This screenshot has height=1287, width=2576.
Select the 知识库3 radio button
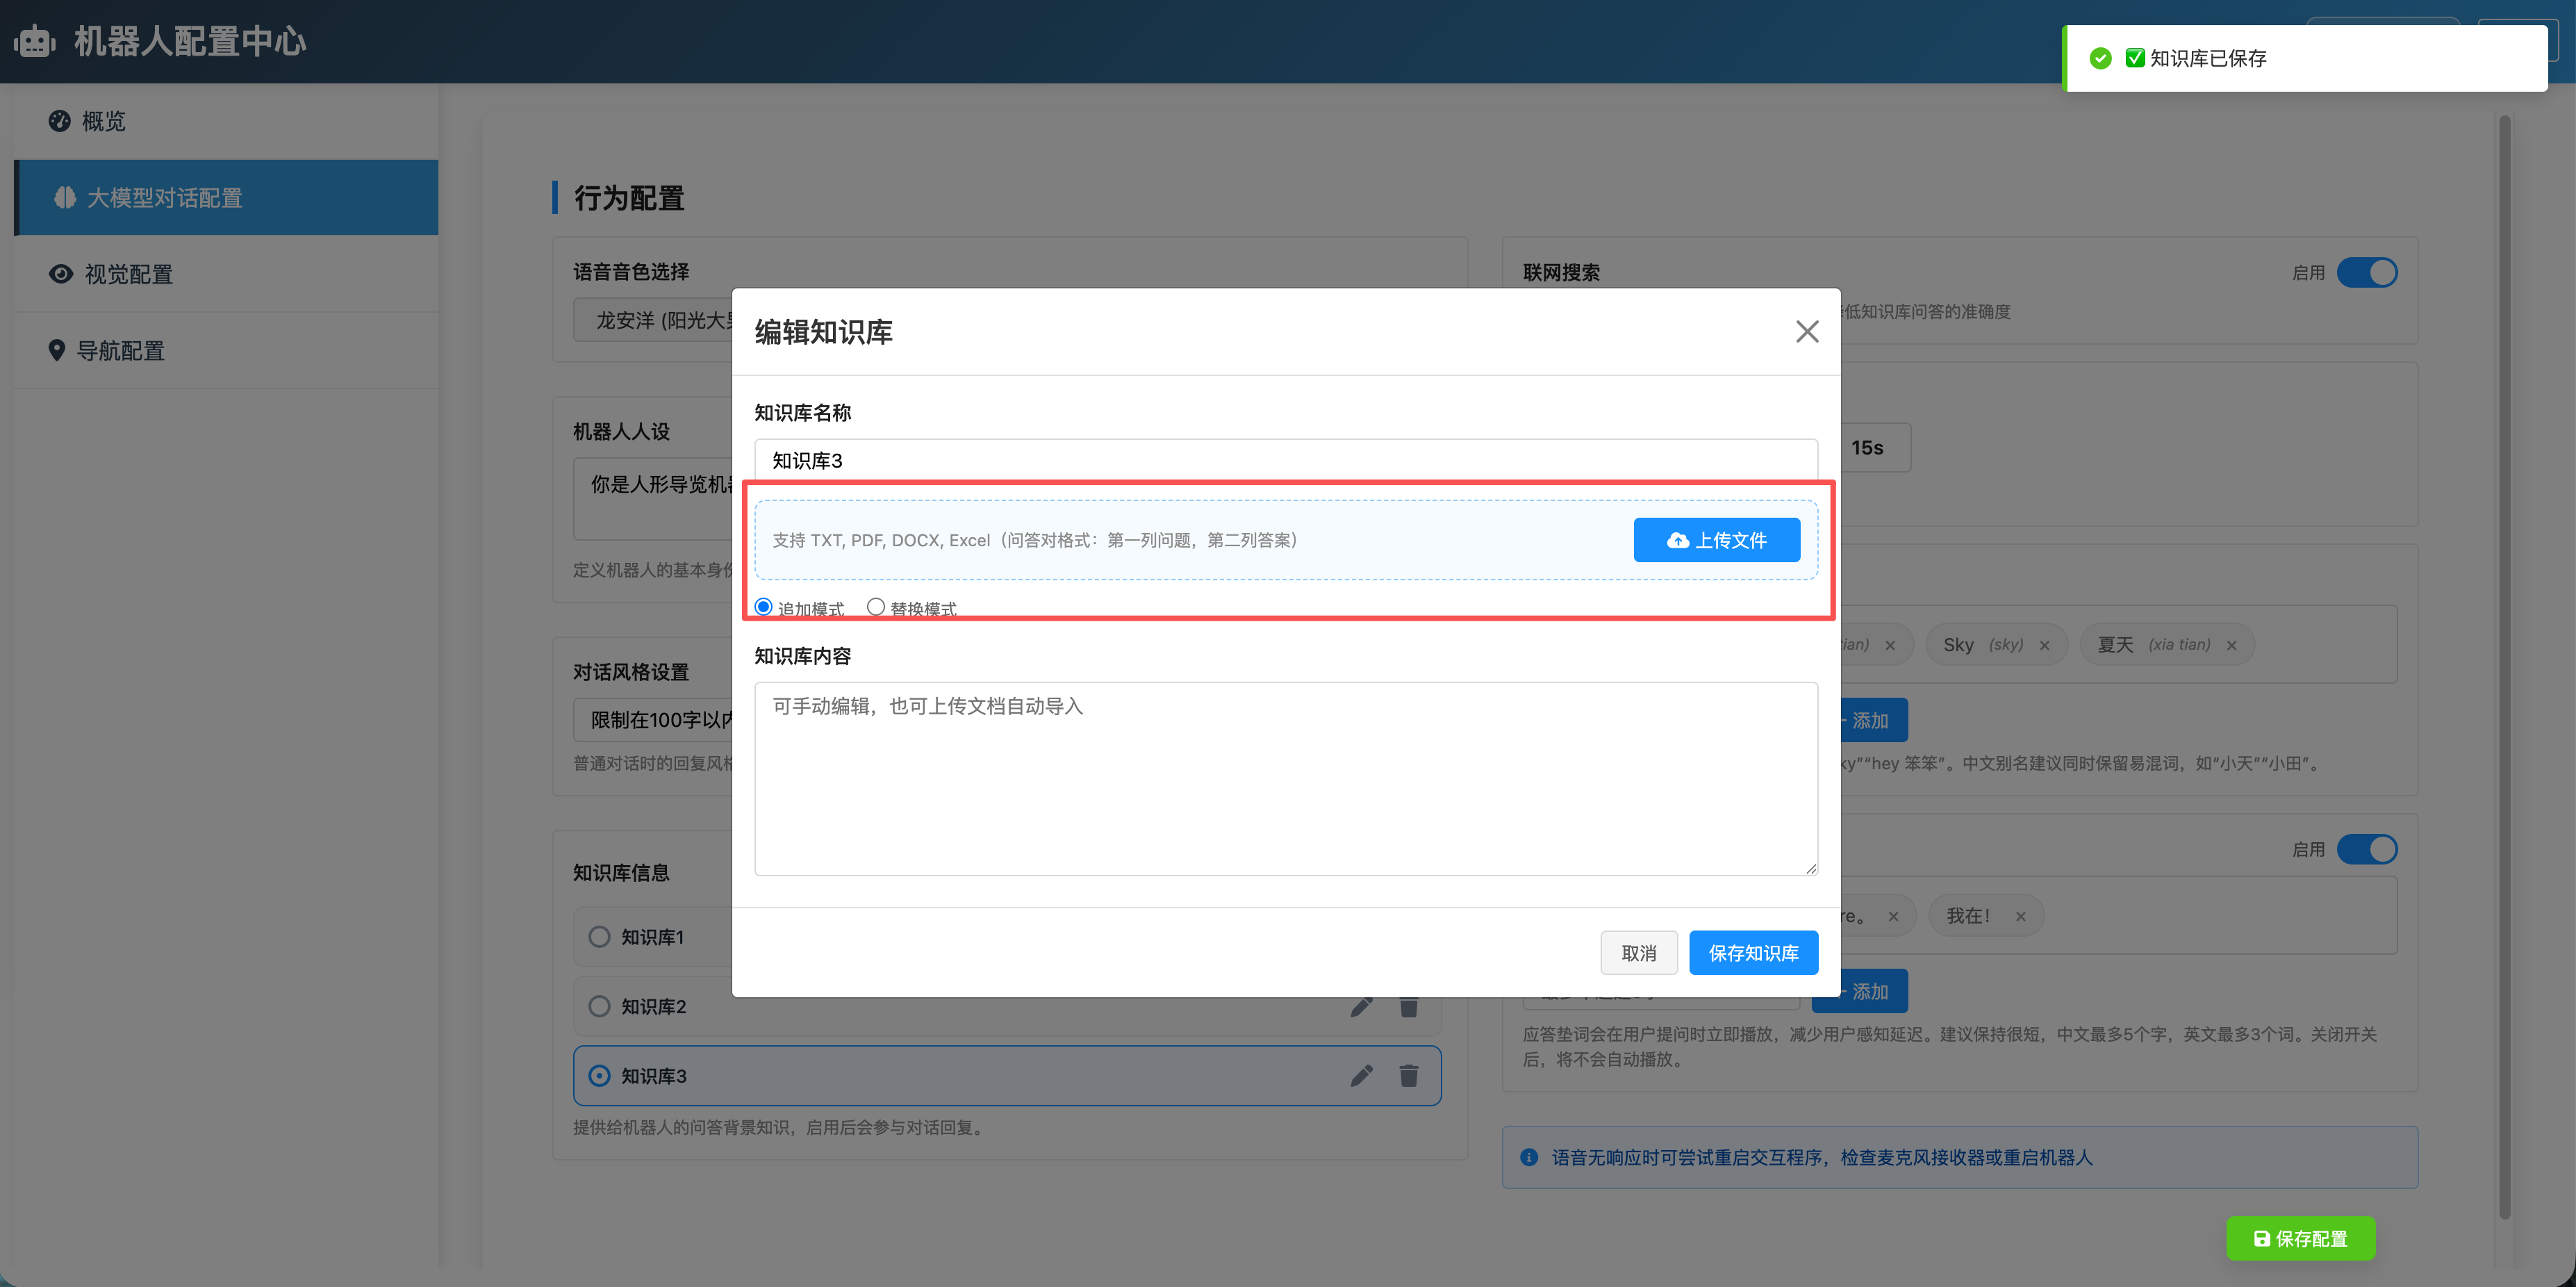point(599,1076)
